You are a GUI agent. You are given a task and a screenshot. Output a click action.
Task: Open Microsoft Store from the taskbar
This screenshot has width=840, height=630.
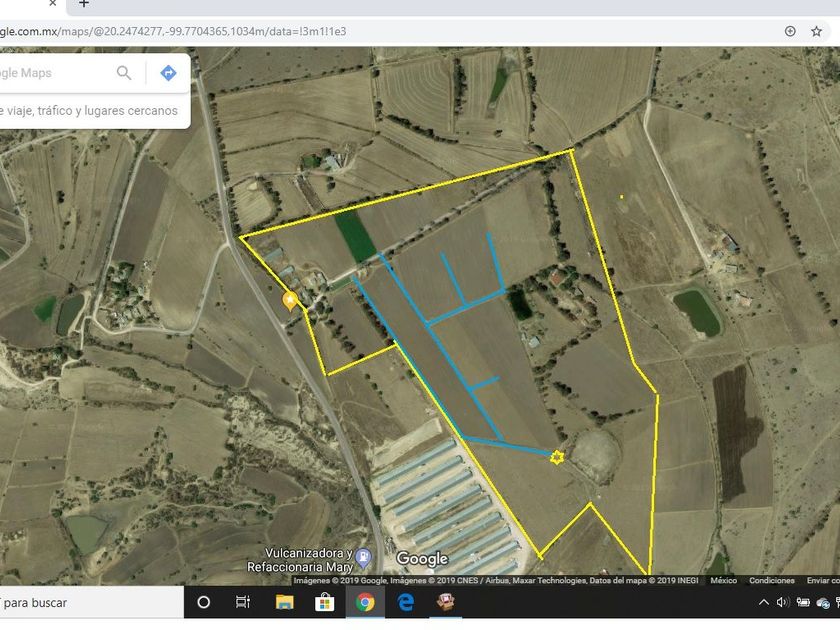coord(324,602)
